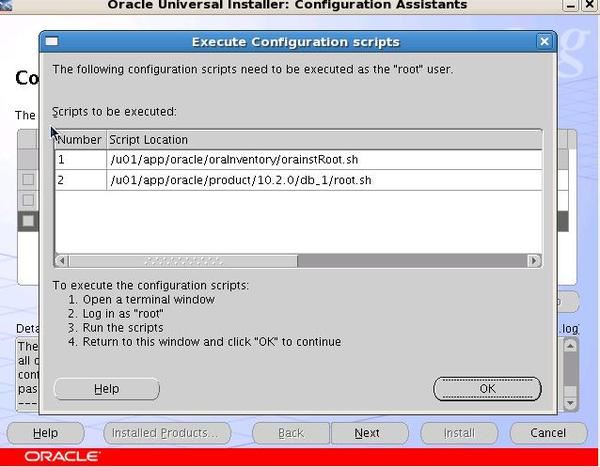Click script number 1 cell
The image size is (600, 467).
click(80, 160)
